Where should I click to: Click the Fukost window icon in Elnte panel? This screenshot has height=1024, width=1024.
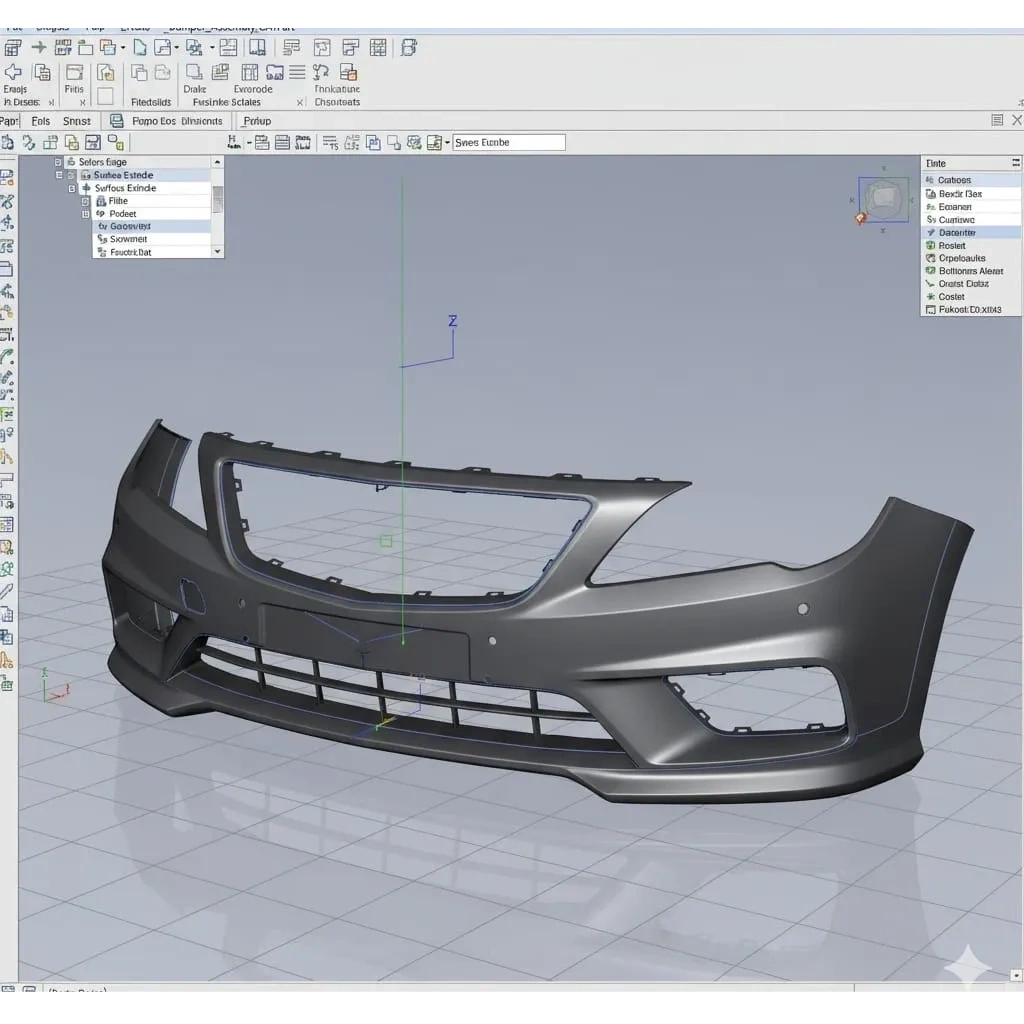pyautogui.click(x=931, y=310)
